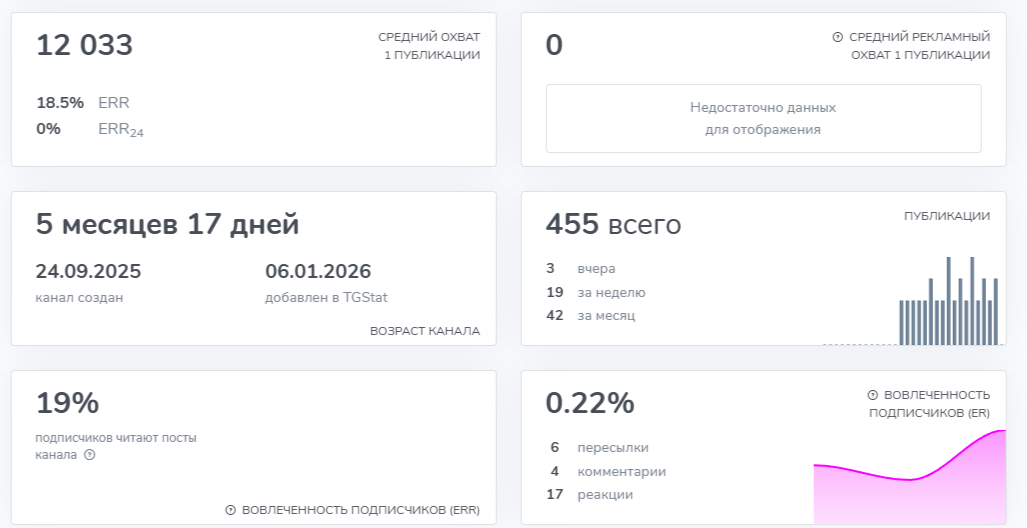
Task: Click help icon beside СРЕДНИЙ РЕКЛАМНЫЙ ОХВАТ
Action: [x=837, y=37]
